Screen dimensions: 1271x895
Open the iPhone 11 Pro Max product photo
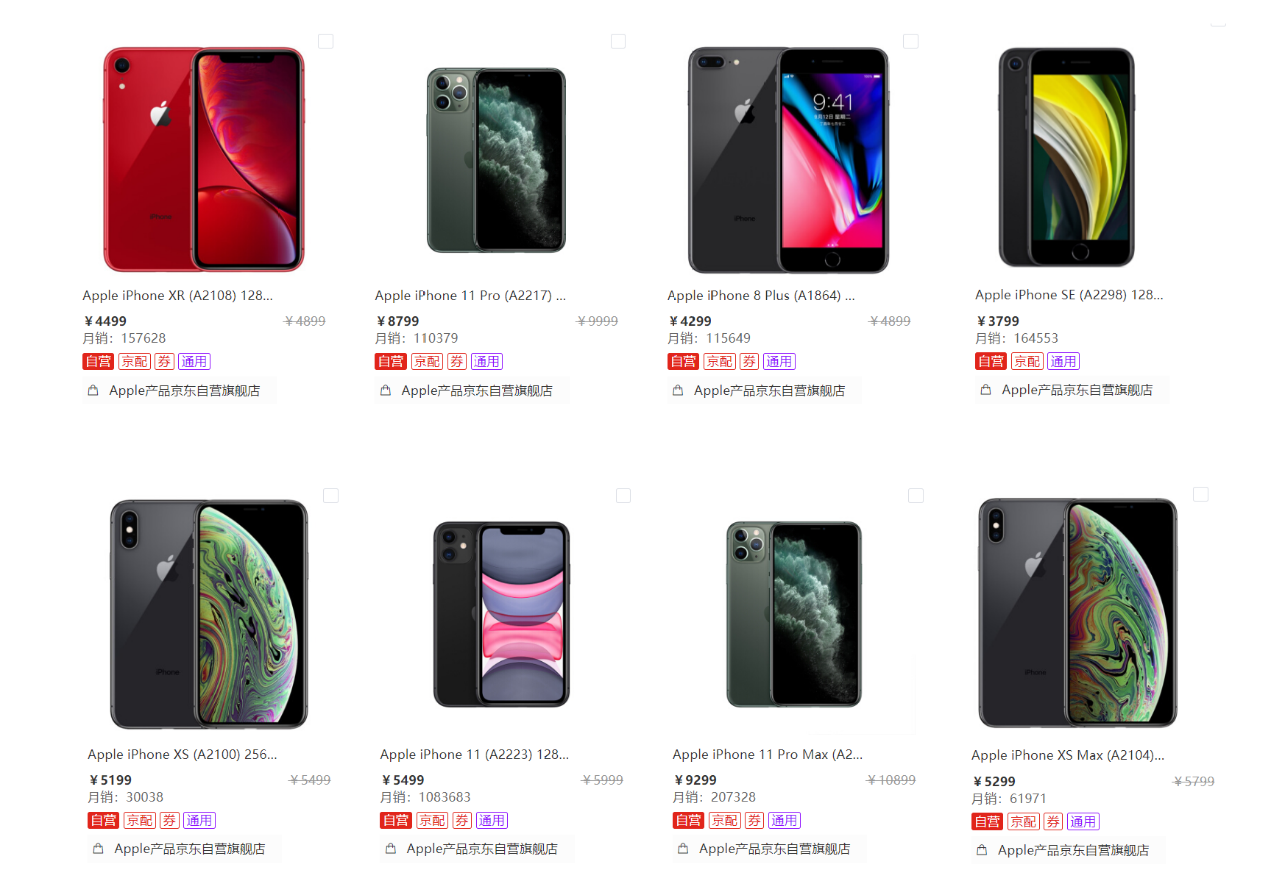point(794,613)
